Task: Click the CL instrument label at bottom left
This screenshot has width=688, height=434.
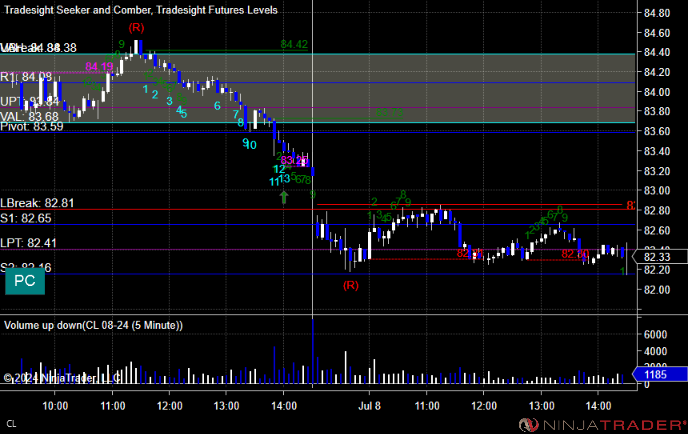Action: [11, 424]
